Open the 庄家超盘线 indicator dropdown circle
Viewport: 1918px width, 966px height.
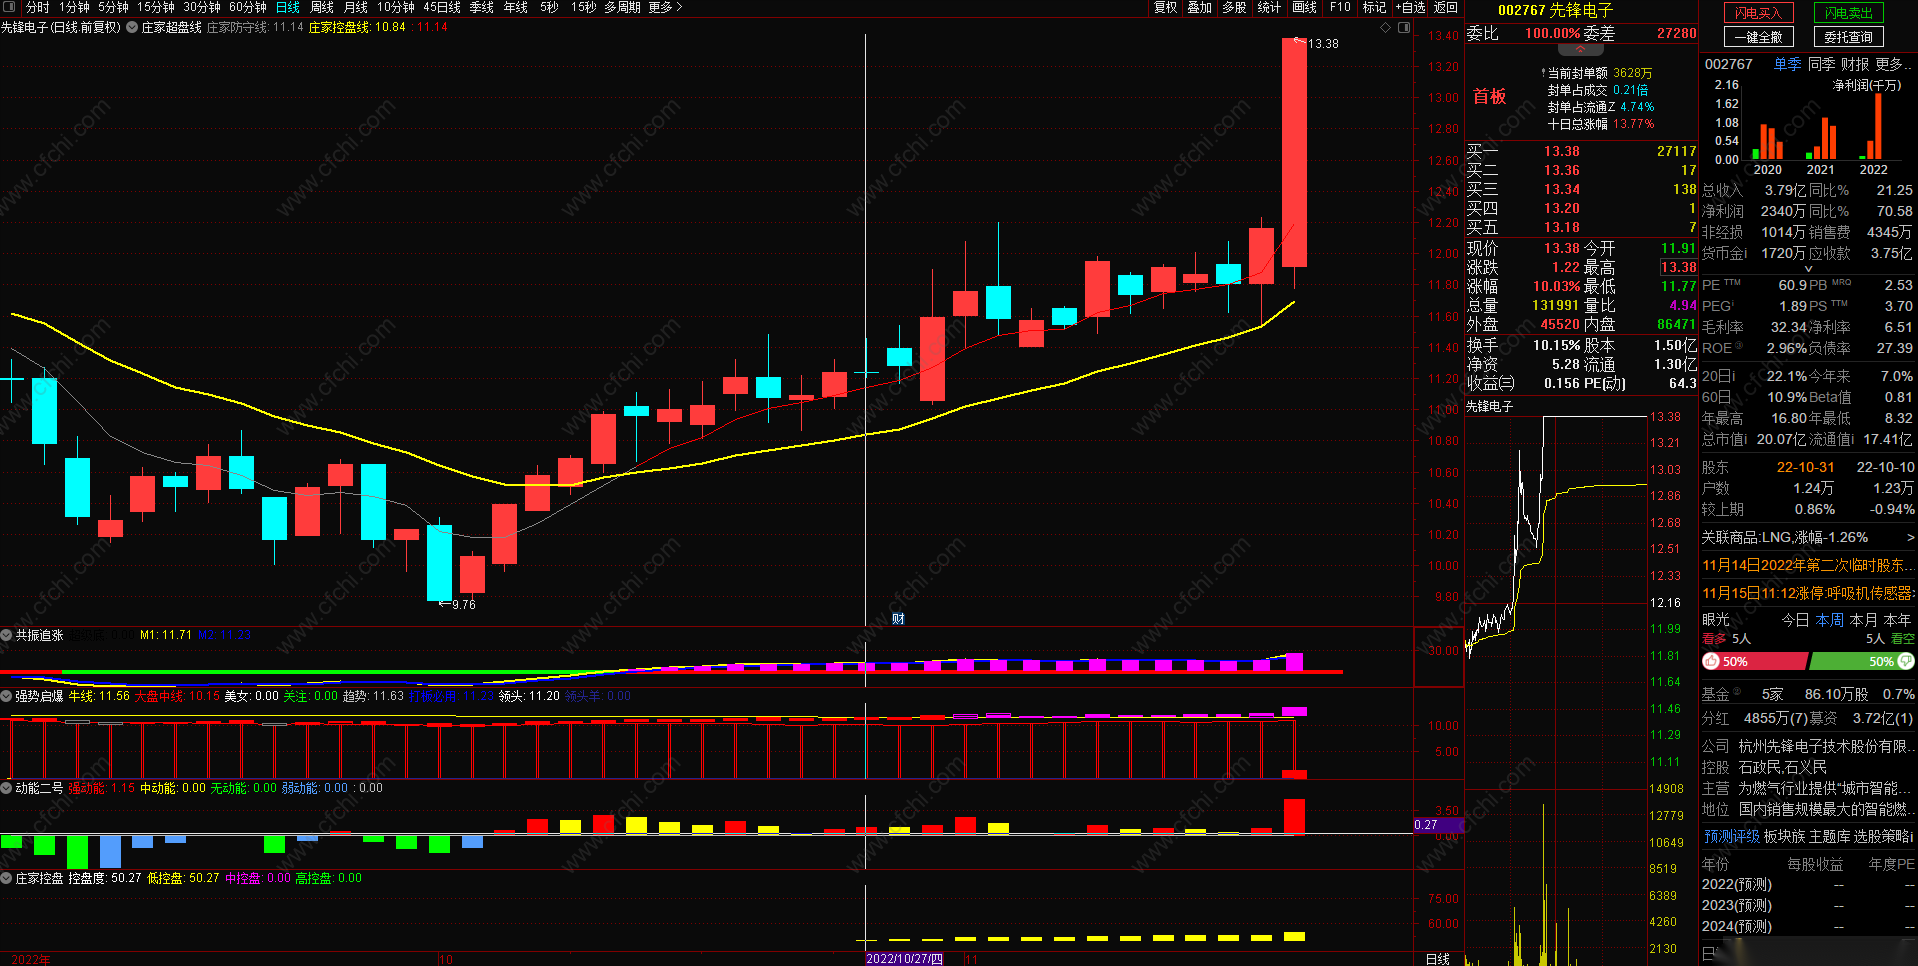tap(132, 27)
